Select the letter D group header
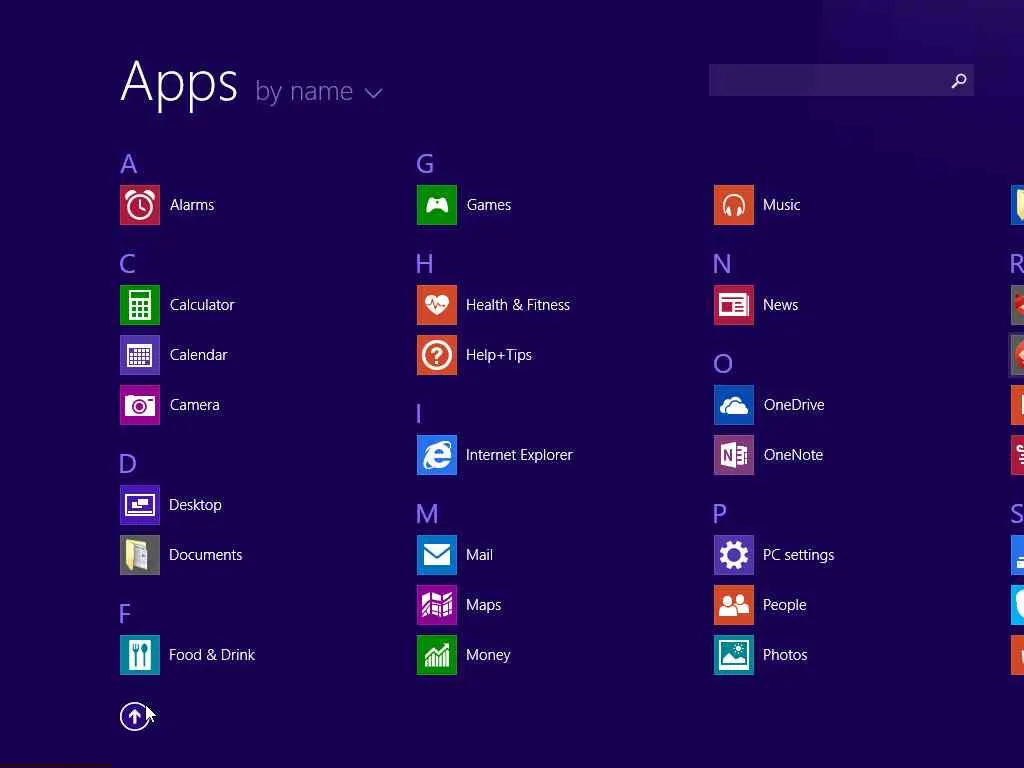This screenshot has height=768, width=1024. coord(128,464)
